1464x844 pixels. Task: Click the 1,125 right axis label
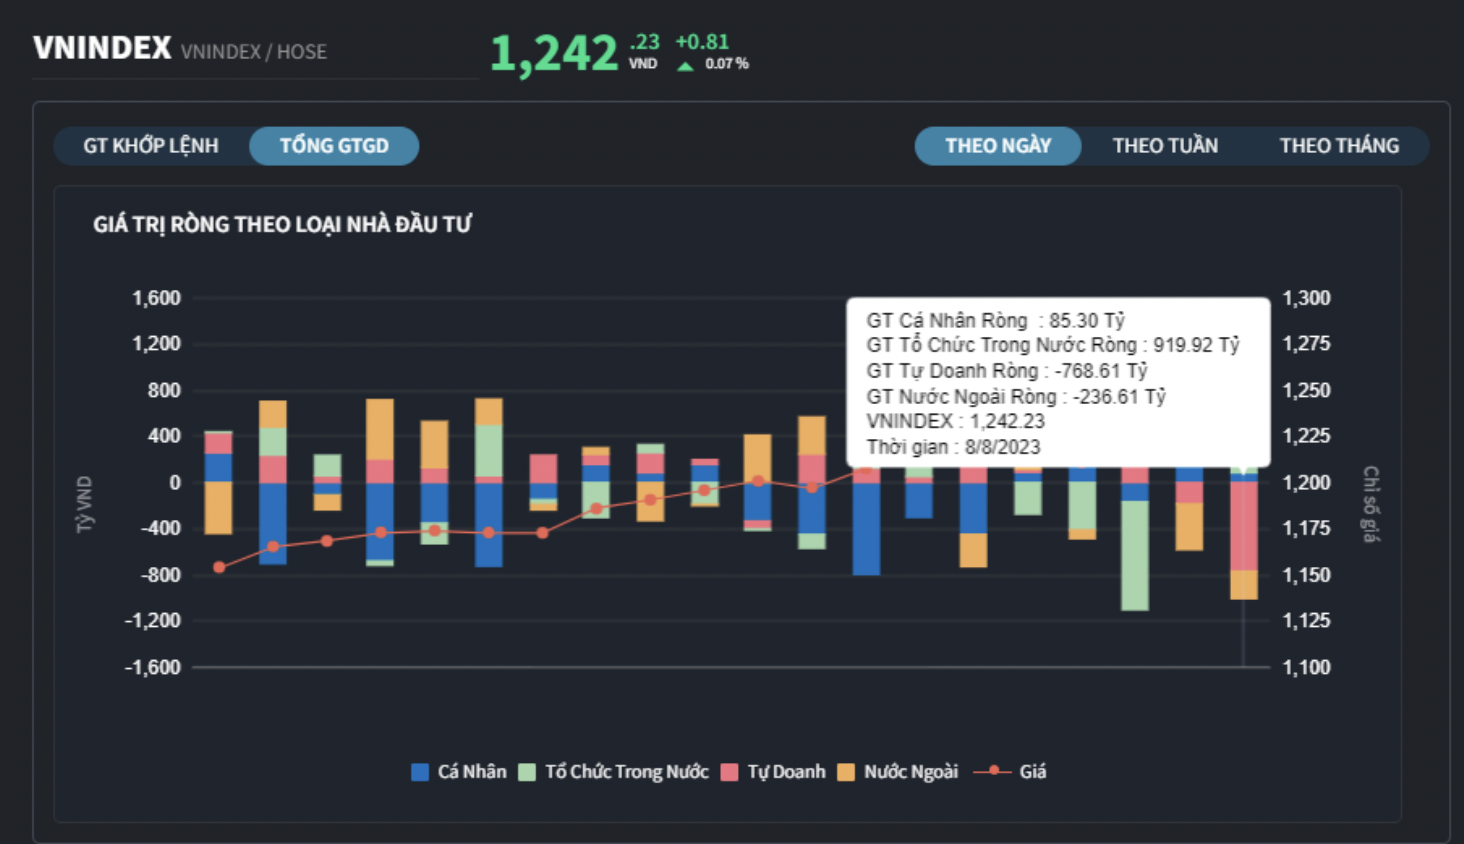click(x=1307, y=621)
